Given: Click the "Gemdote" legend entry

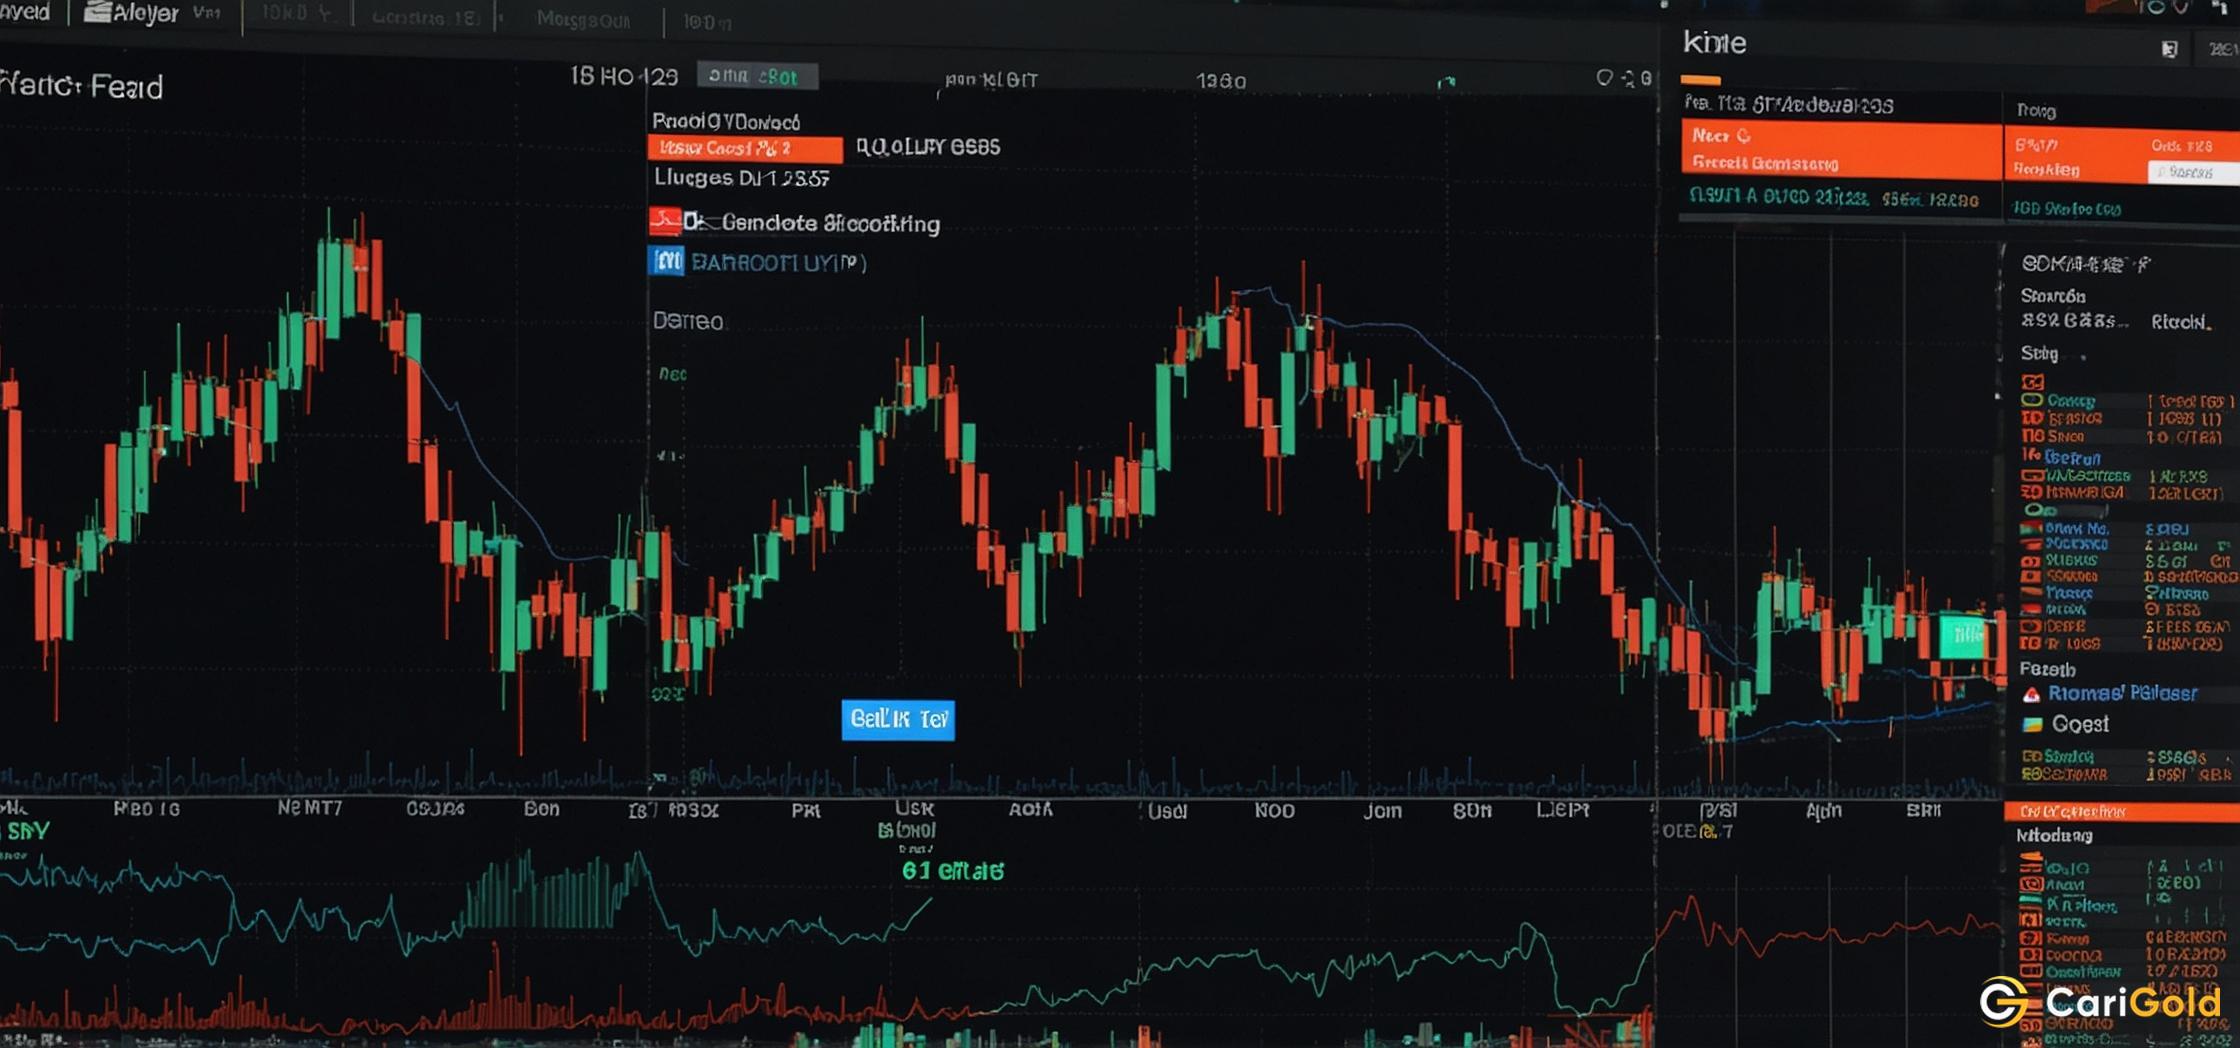Looking at the screenshot, I should click(830, 223).
